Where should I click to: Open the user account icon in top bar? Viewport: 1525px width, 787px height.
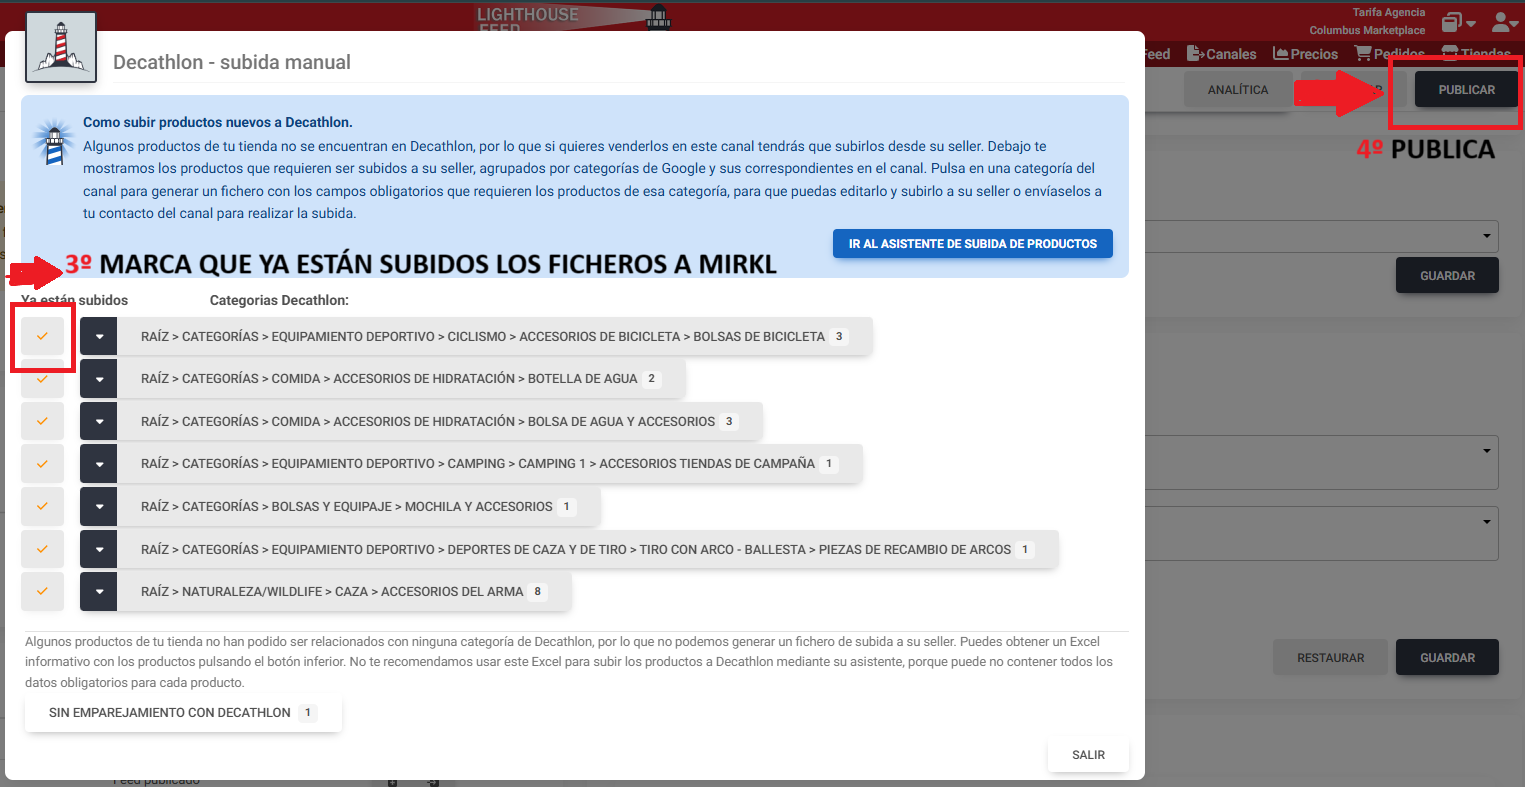[x=1504, y=21]
